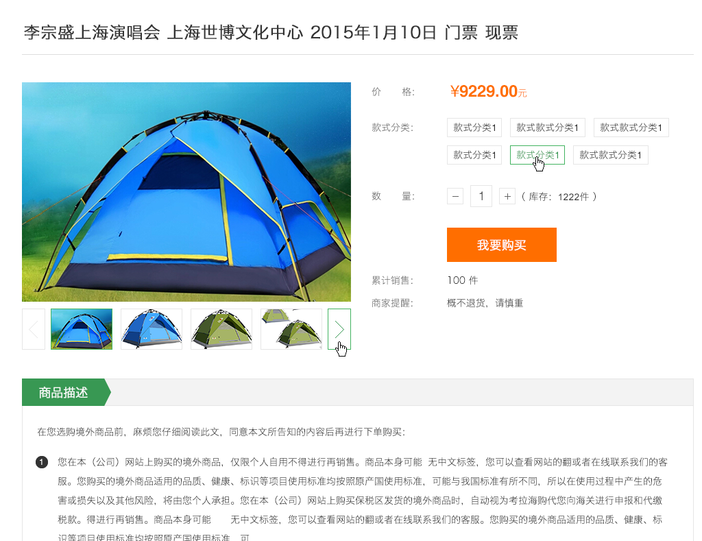Select the two green tents thumbnail
Viewport: 702px width, 541px height.
click(291, 329)
